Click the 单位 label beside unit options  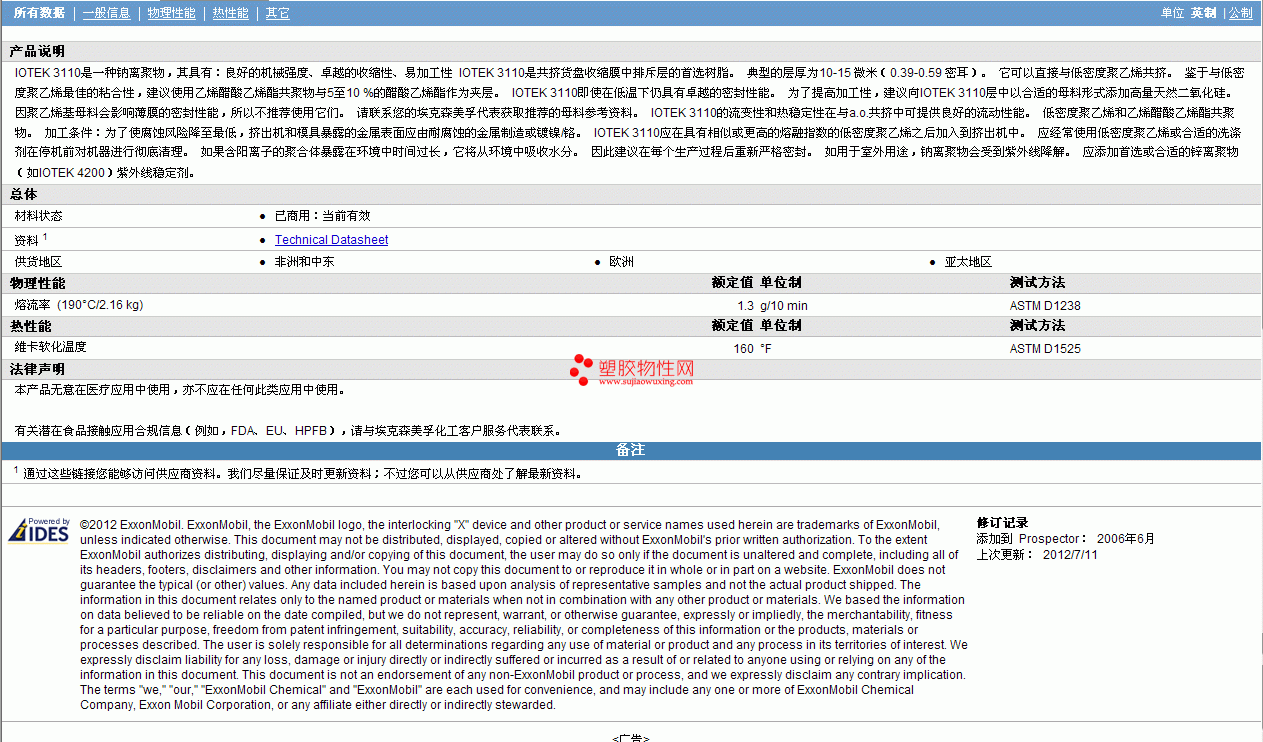pyautogui.click(x=1172, y=13)
